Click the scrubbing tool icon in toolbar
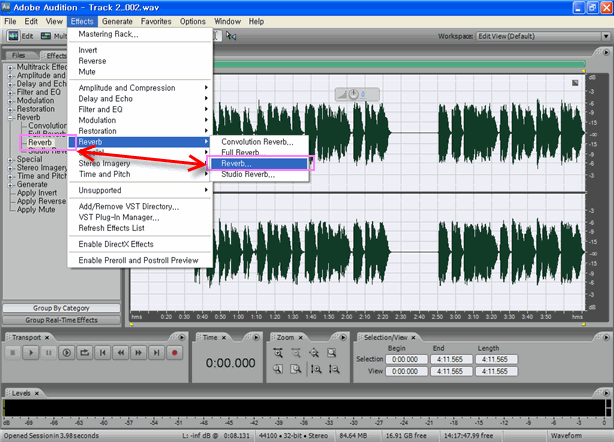Image resolution: width=614 pixels, height=442 pixels. click(x=231, y=36)
